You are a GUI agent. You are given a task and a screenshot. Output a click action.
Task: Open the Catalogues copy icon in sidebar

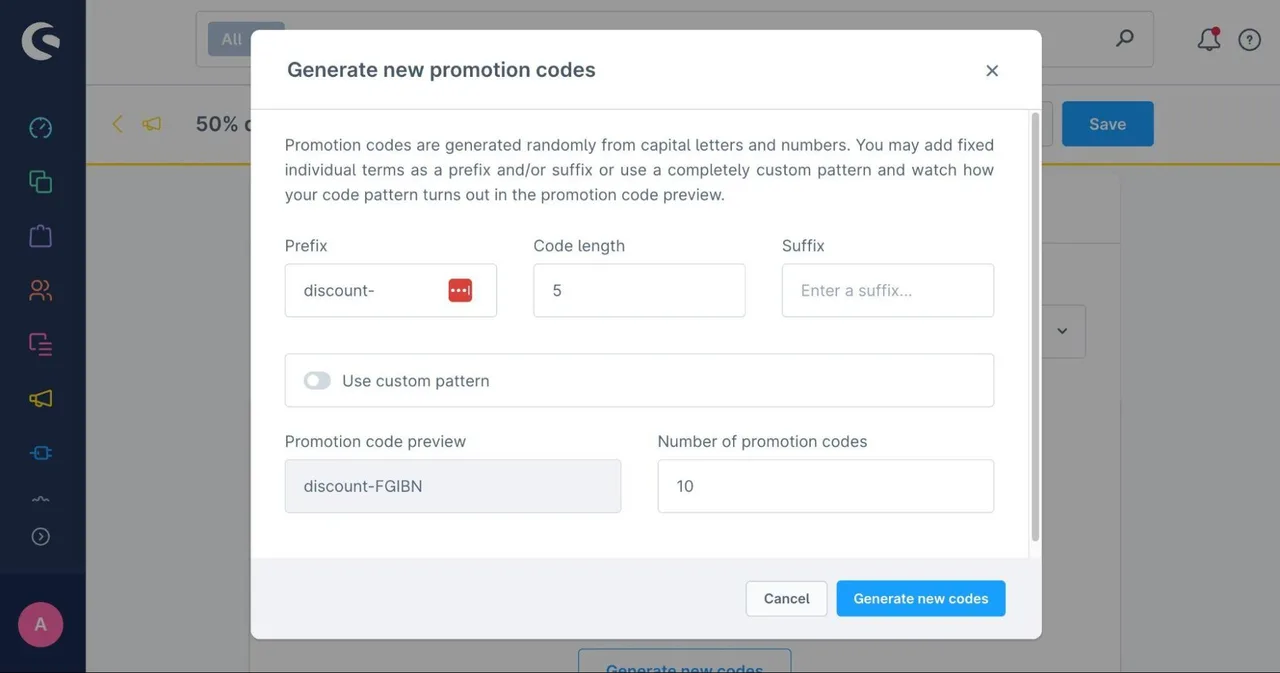point(40,182)
